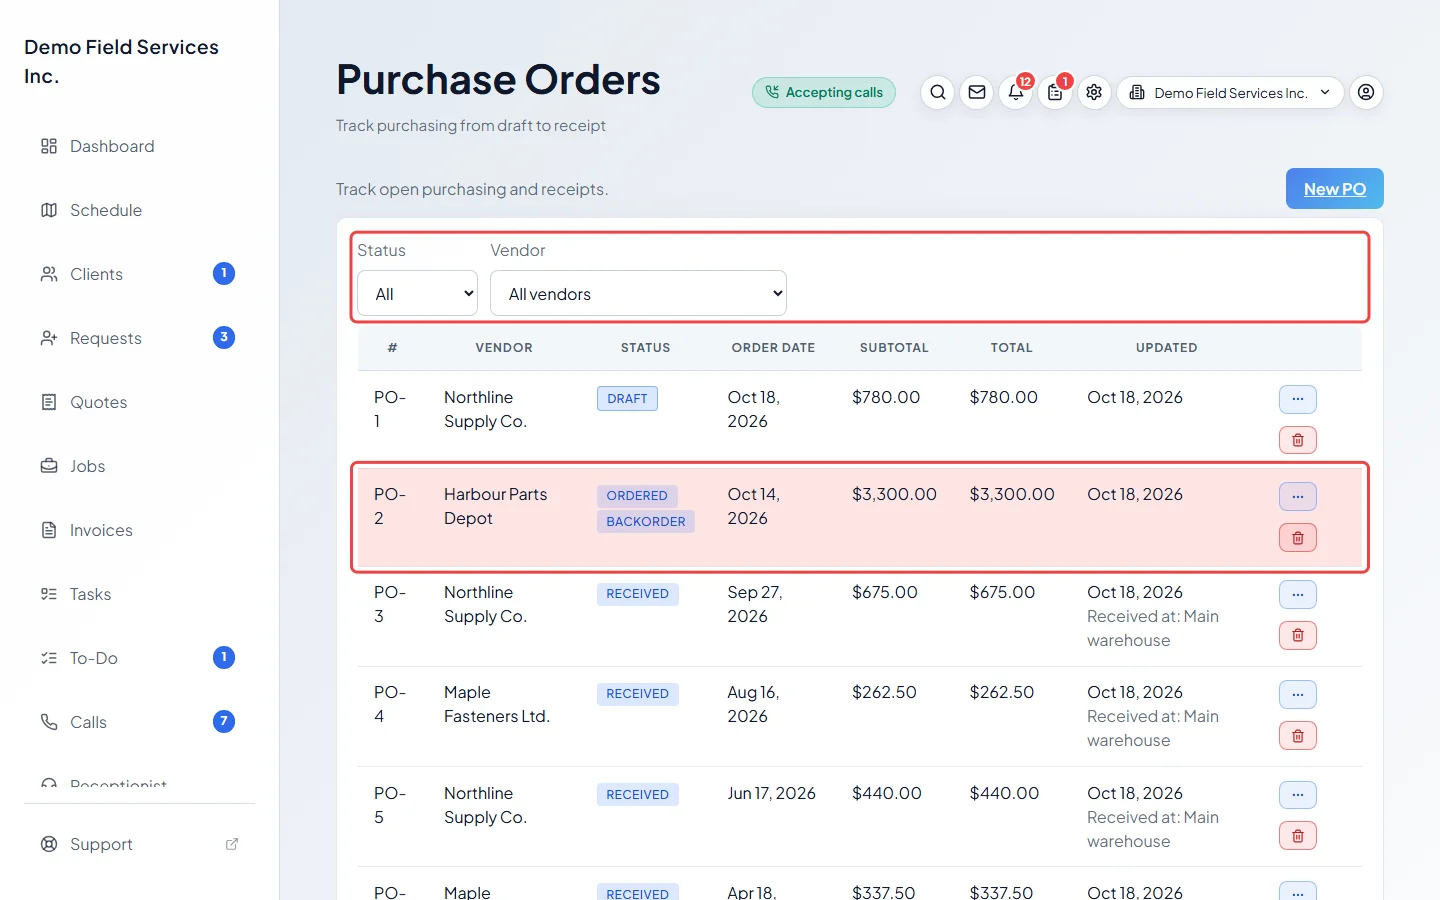1440x900 pixels.
Task: Open Tasks in the sidebar
Action: (x=137, y=594)
